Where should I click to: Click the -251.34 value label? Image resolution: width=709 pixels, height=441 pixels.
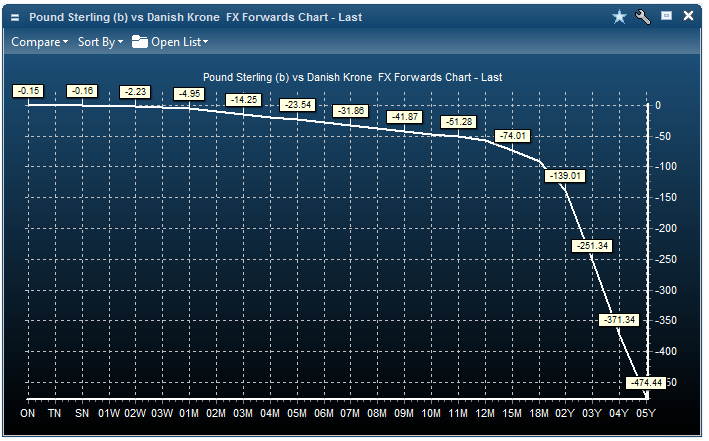pyautogui.click(x=592, y=245)
